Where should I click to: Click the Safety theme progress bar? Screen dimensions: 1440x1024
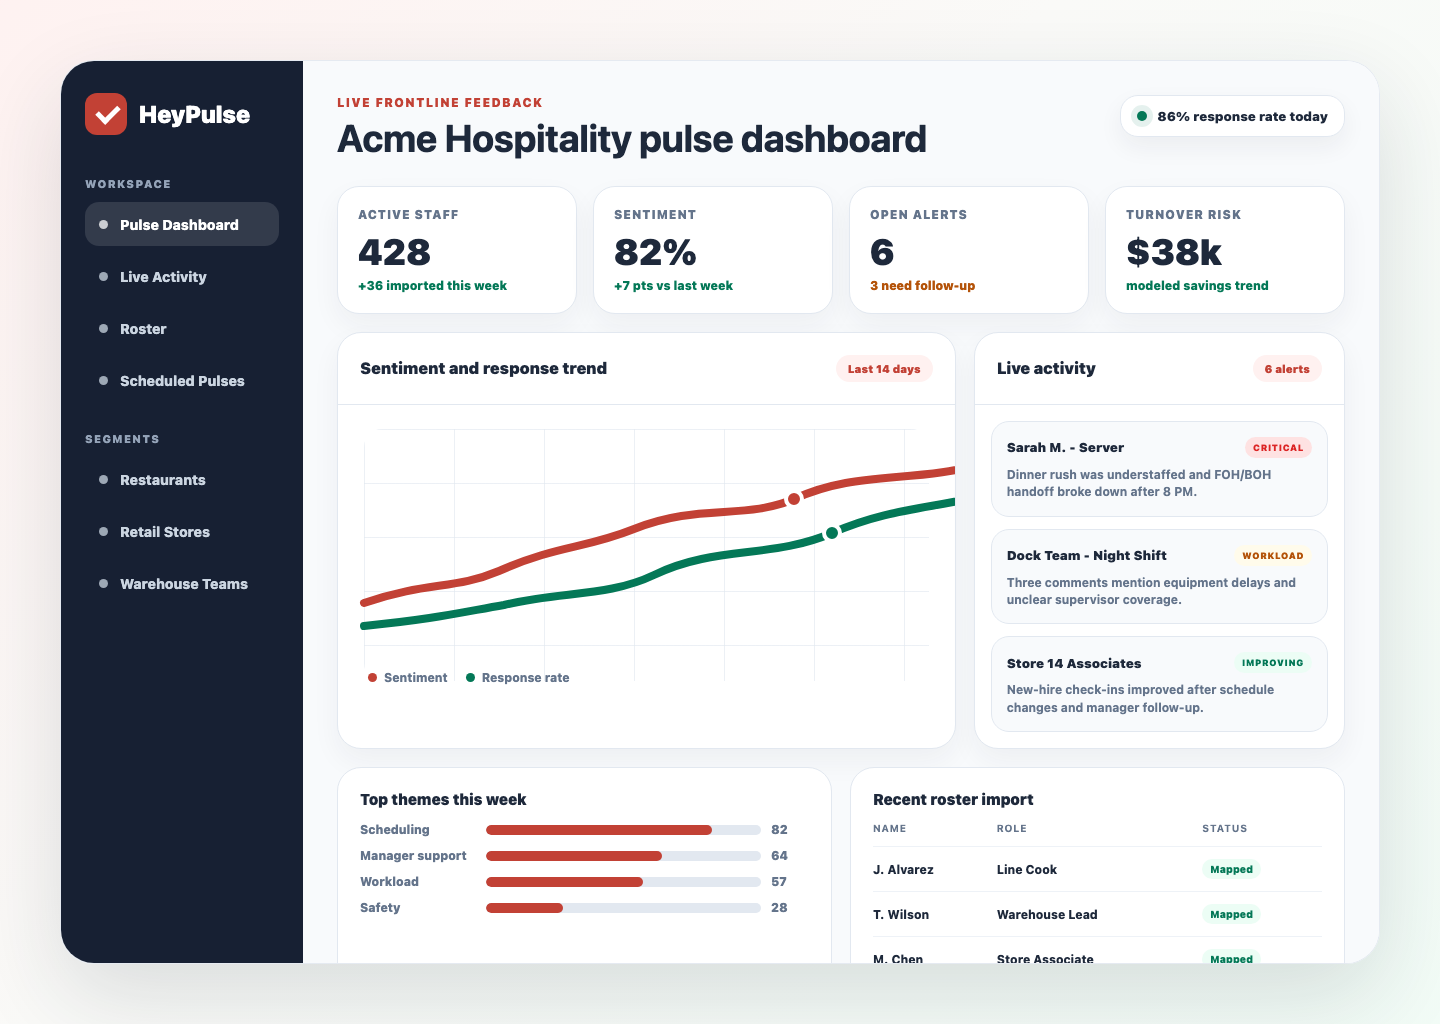pyautogui.click(x=623, y=908)
